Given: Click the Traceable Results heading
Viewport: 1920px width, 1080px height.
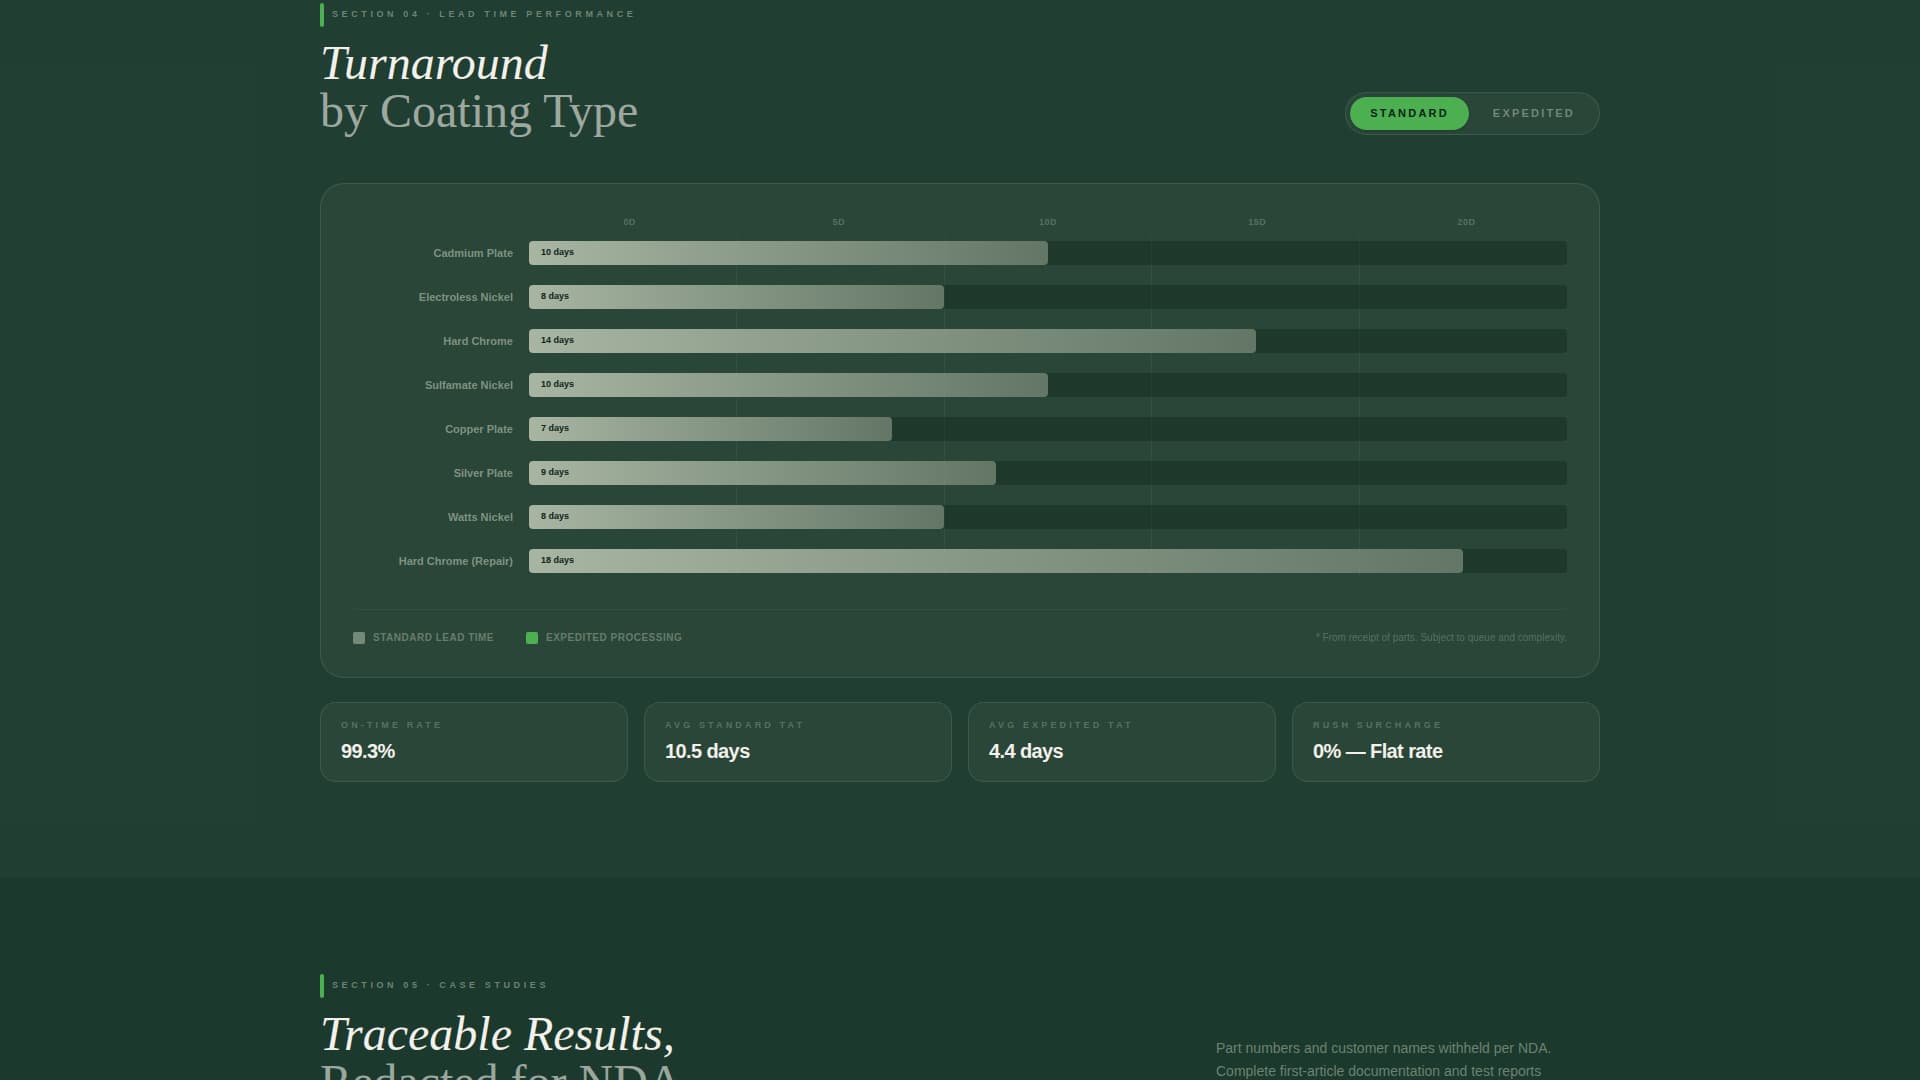Looking at the screenshot, I should click(x=497, y=1034).
